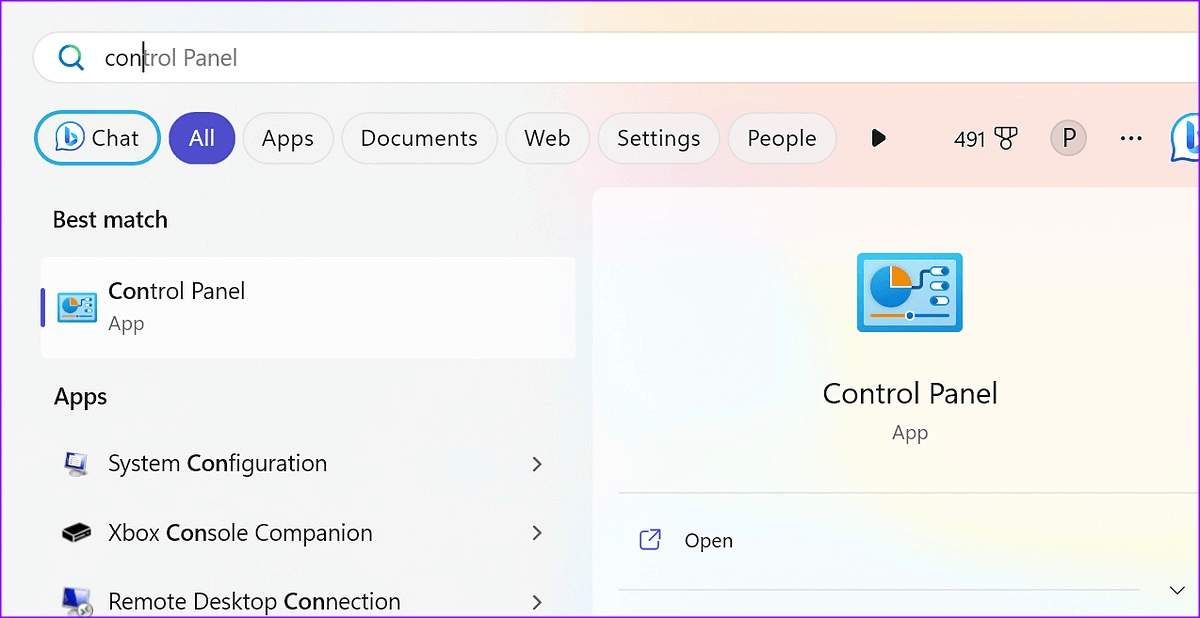Open the three-dots more options menu
Viewport: 1200px width, 618px height.
1131,138
